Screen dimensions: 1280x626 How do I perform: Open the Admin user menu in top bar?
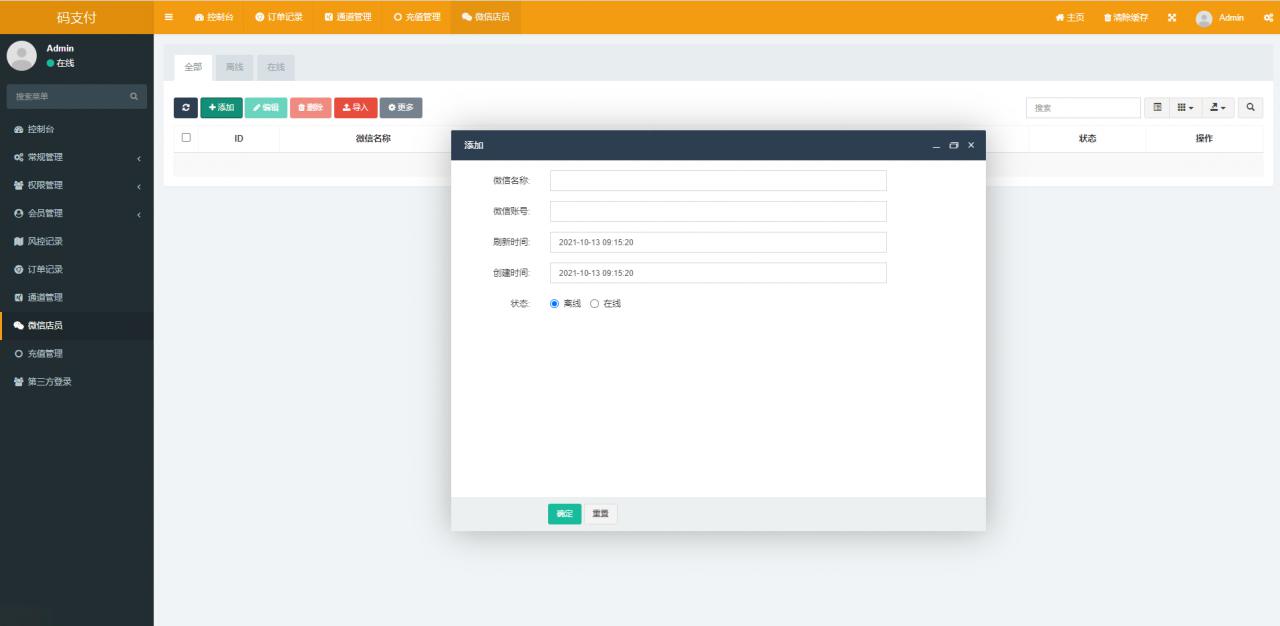[x=1220, y=17]
